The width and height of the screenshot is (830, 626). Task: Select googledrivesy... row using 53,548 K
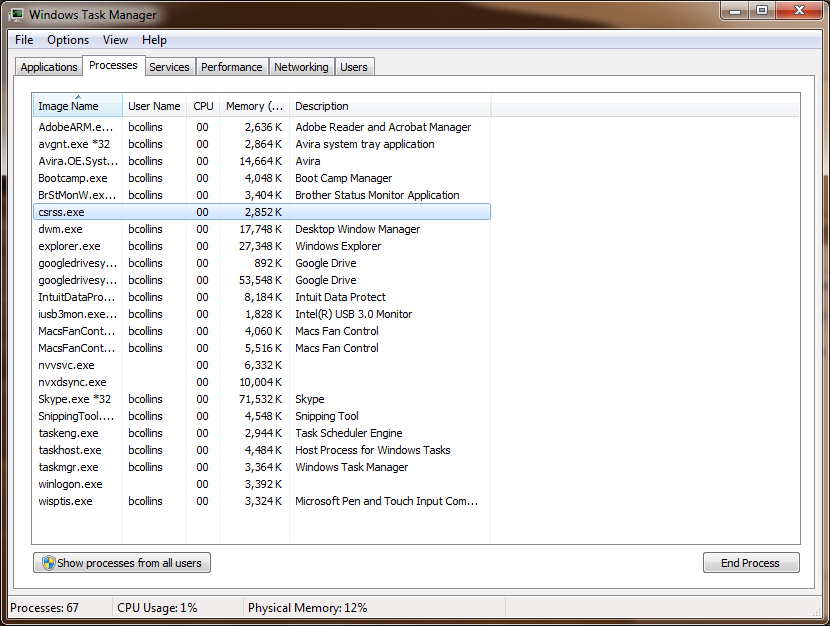(262, 280)
